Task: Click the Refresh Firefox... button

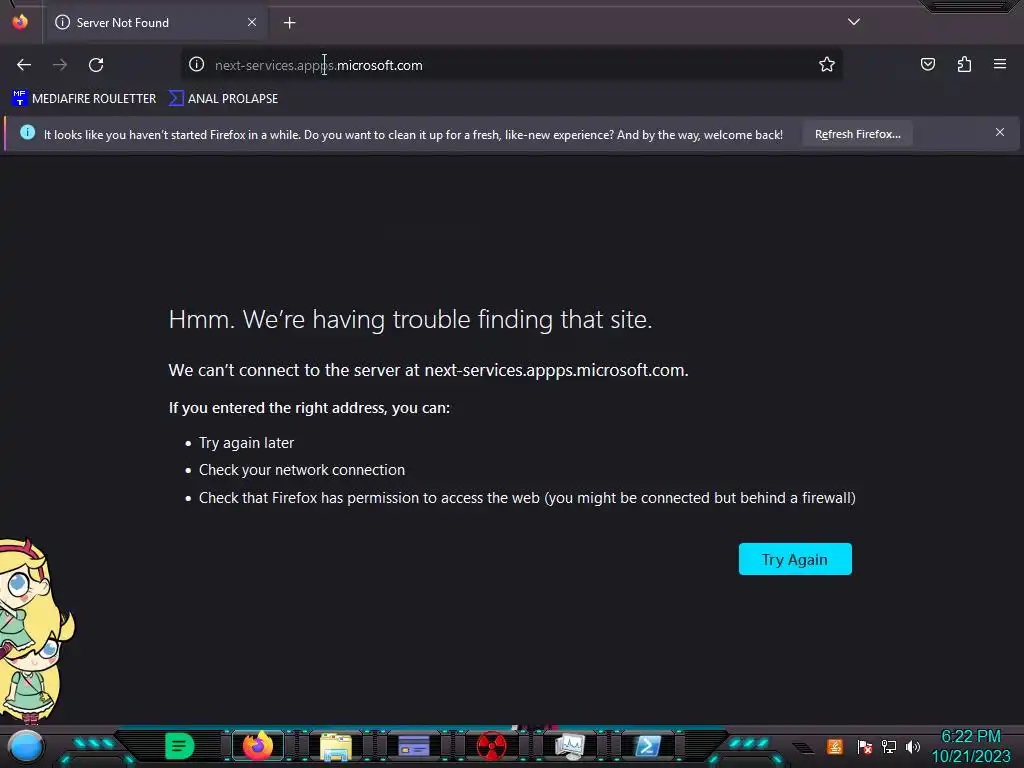Action: coord(857,134)
